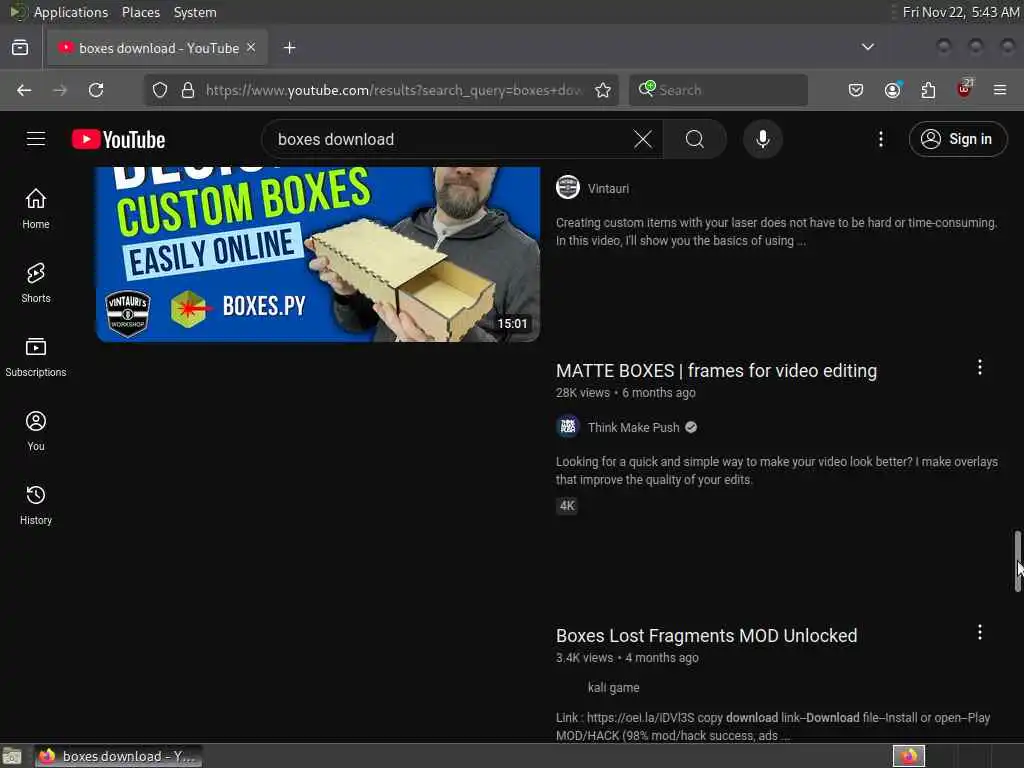This screenshot has height=768, width=1024.
Task: Open the YouTube hamburger guide menu
Action: (36, 139)
